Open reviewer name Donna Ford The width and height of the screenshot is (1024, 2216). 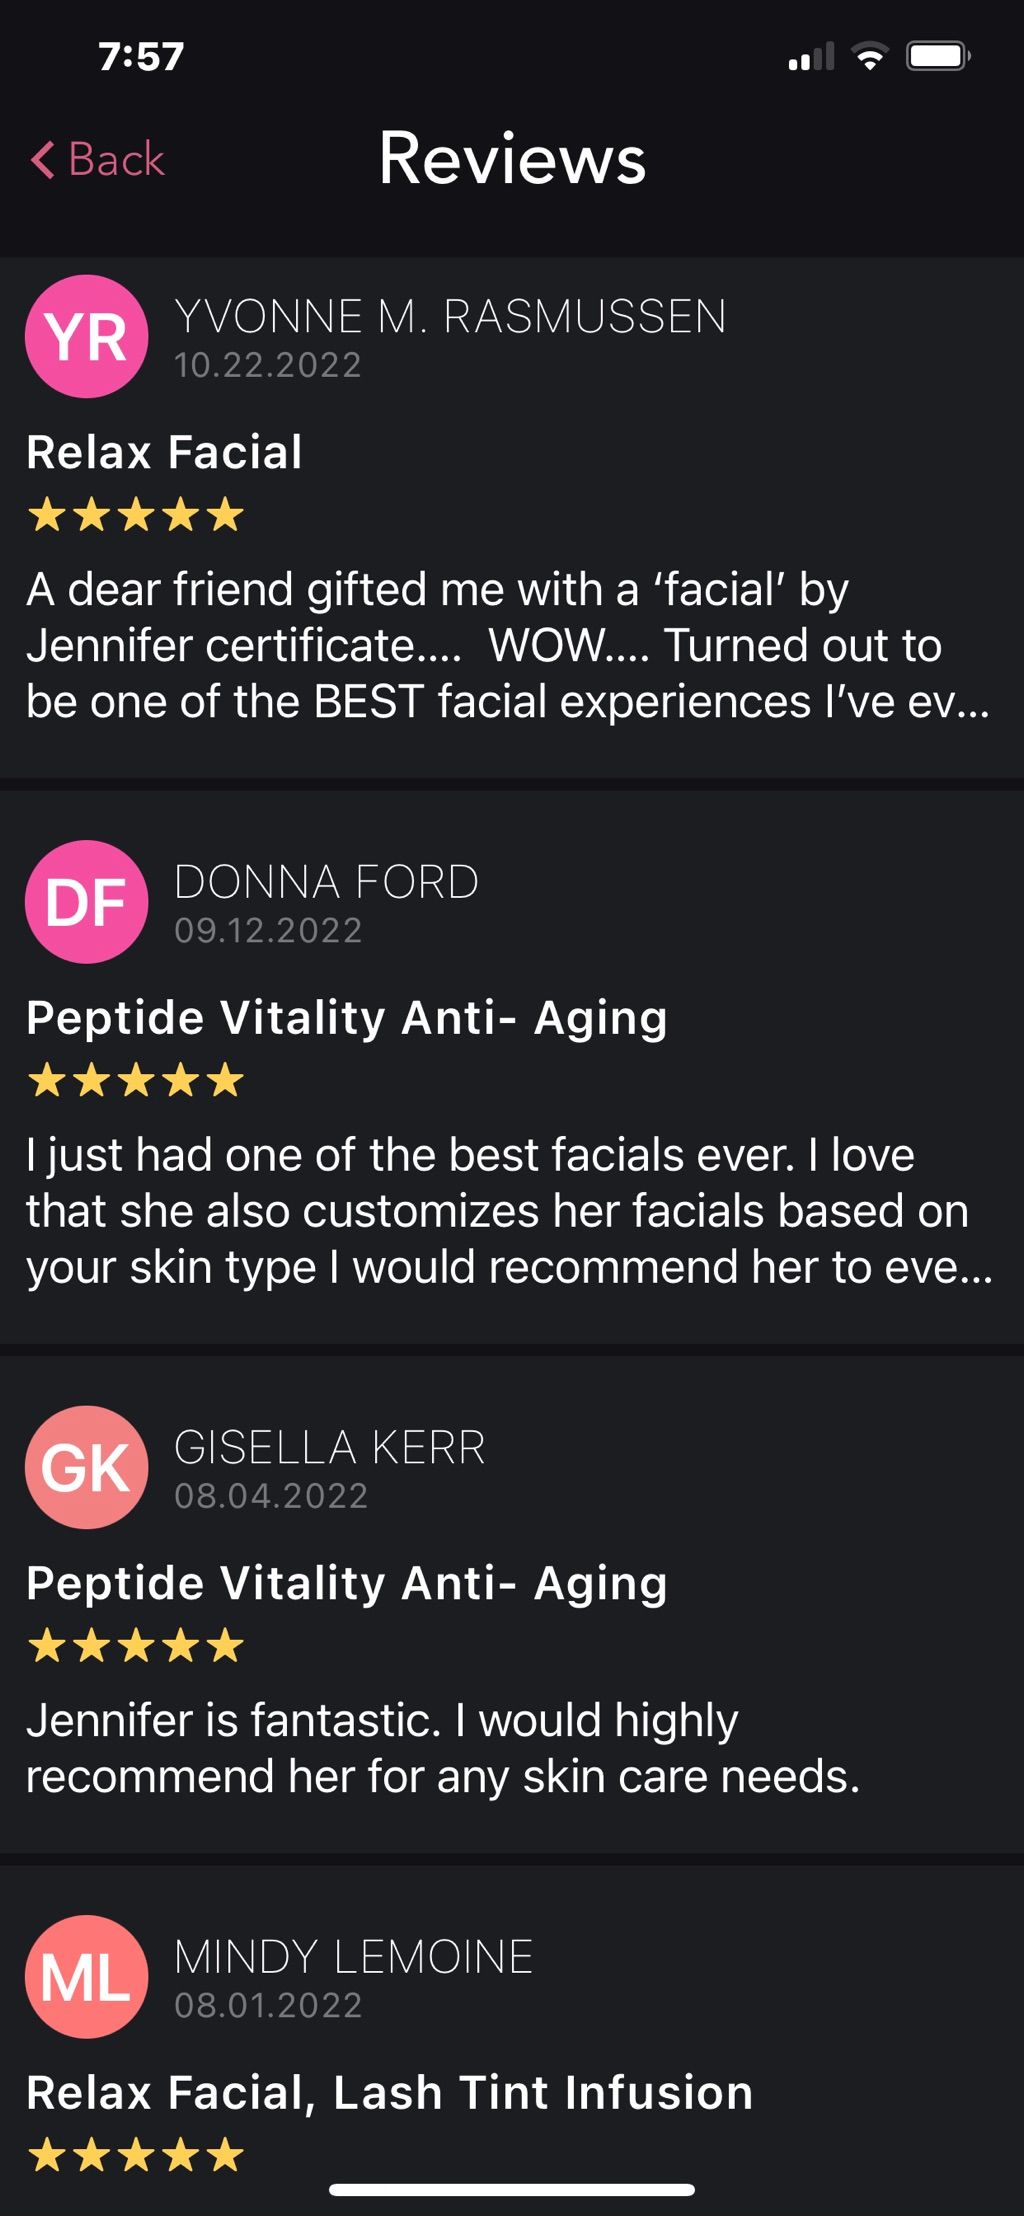[x=326, y=882]
